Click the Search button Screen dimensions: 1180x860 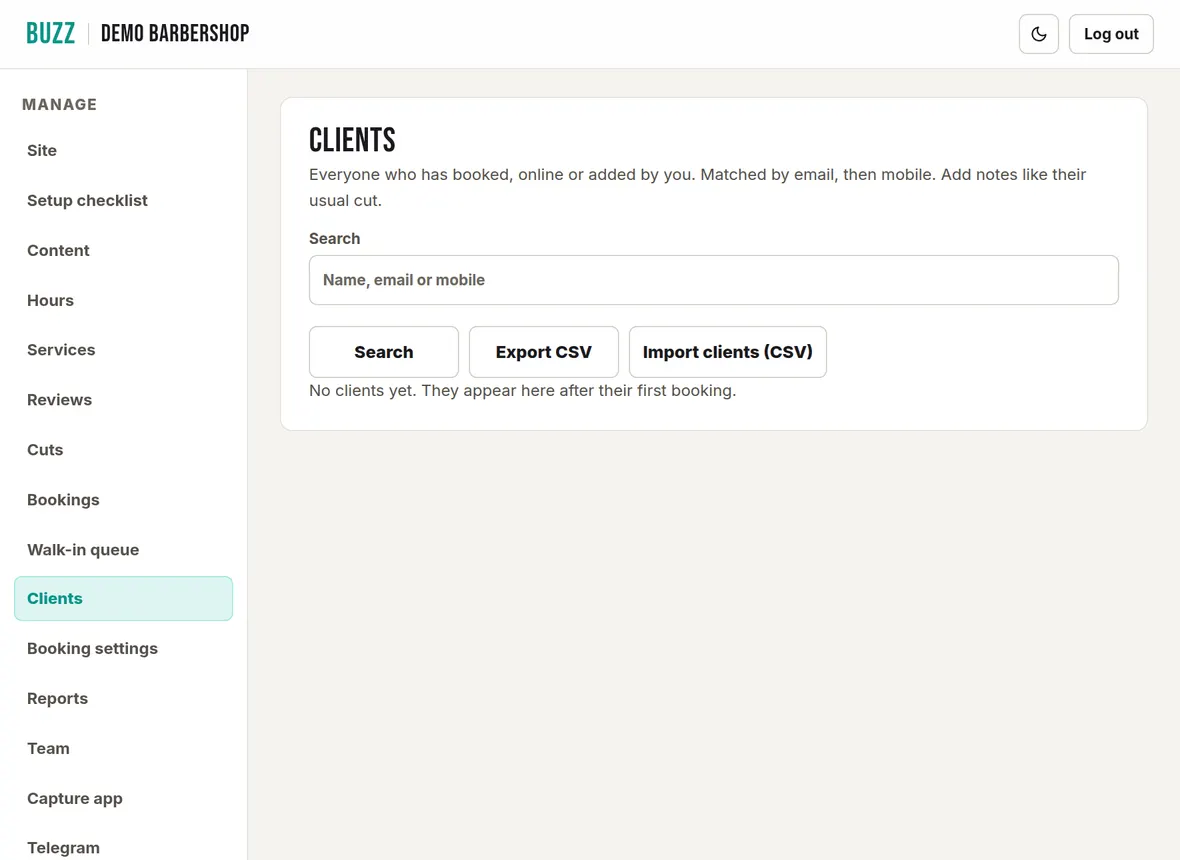384,352
